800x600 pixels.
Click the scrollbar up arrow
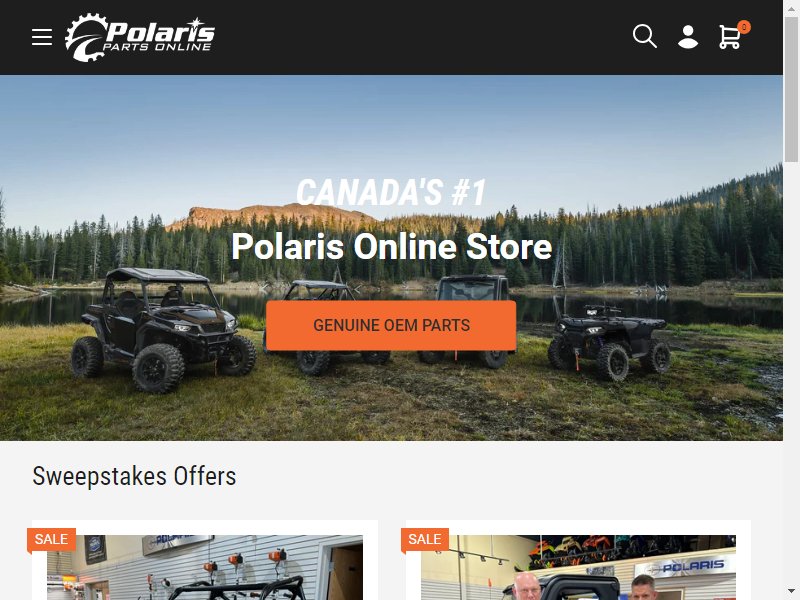pos(791,7)
